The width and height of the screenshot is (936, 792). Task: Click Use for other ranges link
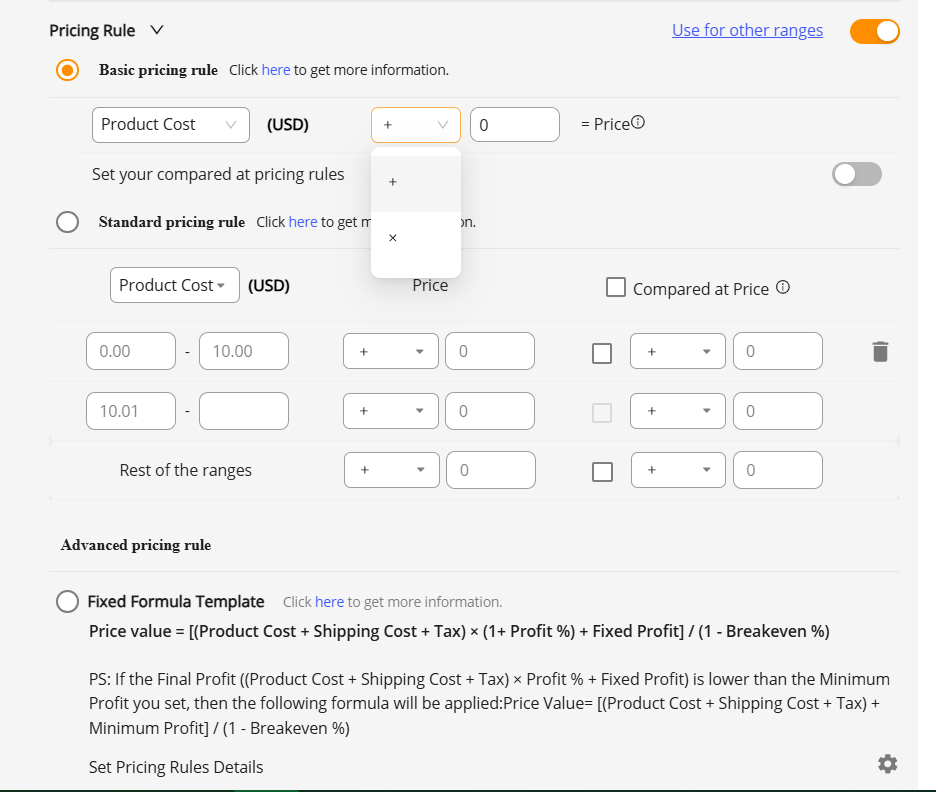747,30
